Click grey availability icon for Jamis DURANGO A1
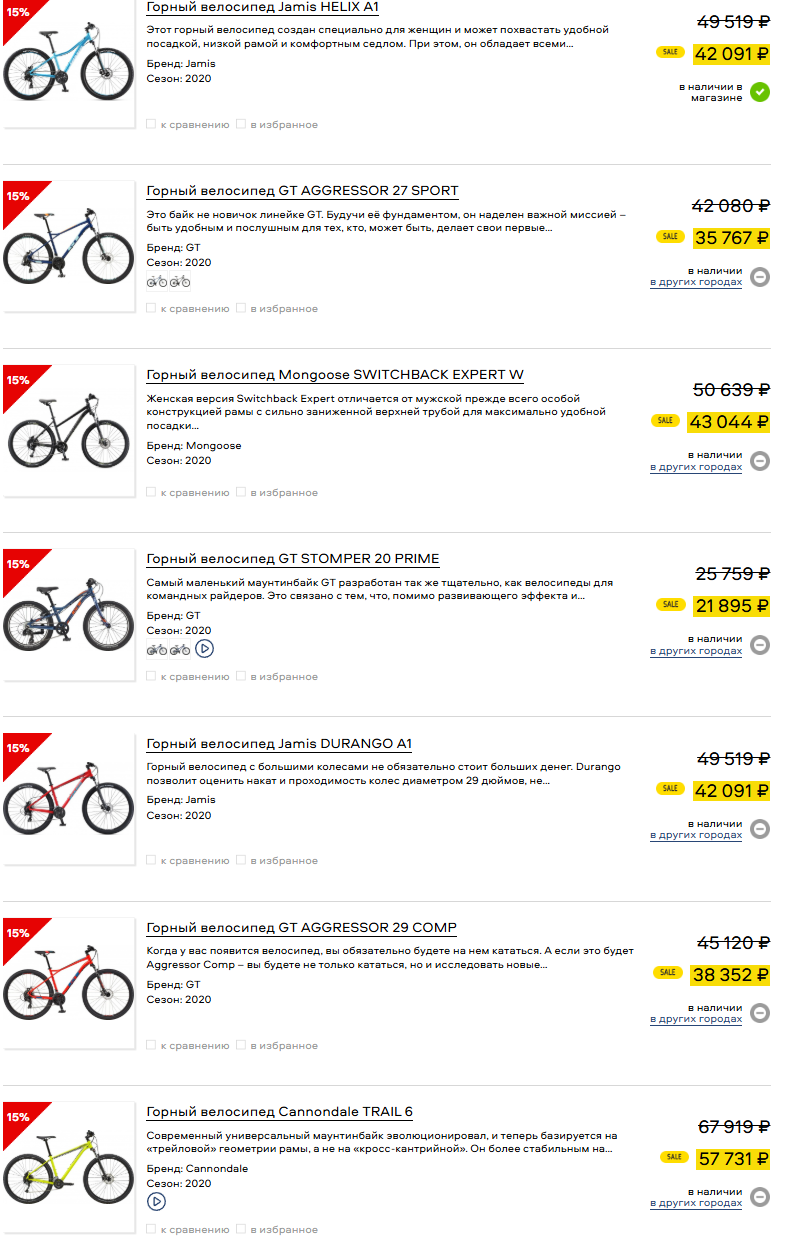The height and width of the screenshot is (1255, 792). [x=760, y=829]
